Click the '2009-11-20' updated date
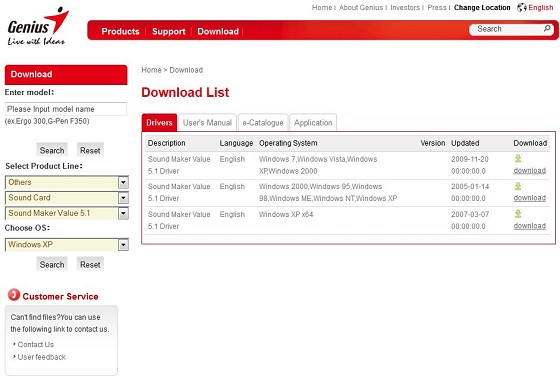Screen dimensions: 560x384 tap(470, 159)
